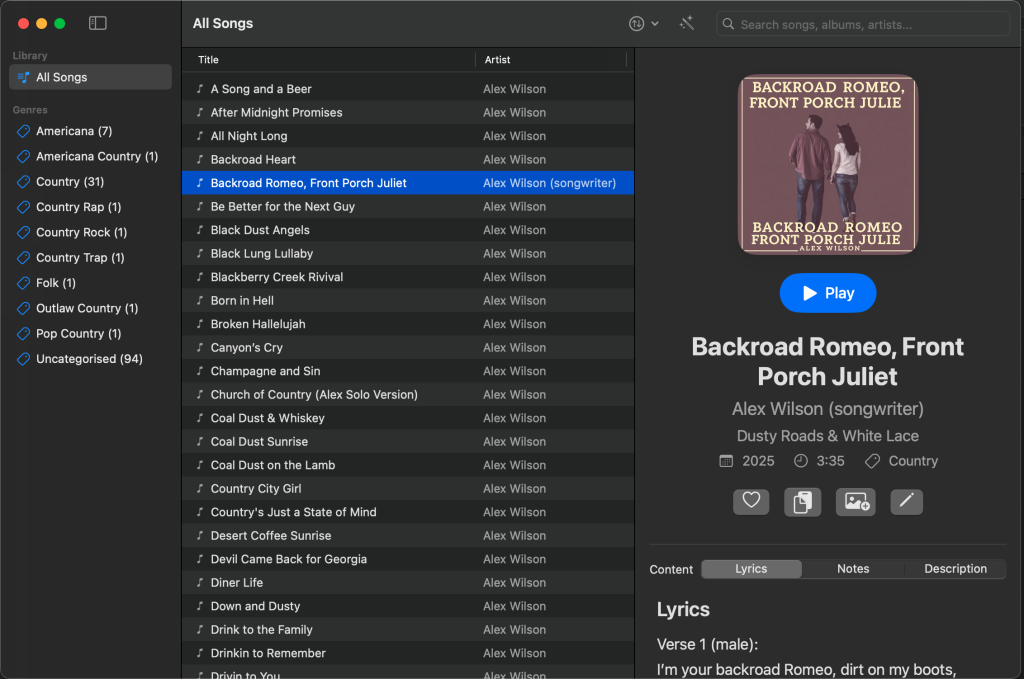Viewport: 1024px width, 679px height.
Task: Copy song info with clipboard icon
Action: 802,502
